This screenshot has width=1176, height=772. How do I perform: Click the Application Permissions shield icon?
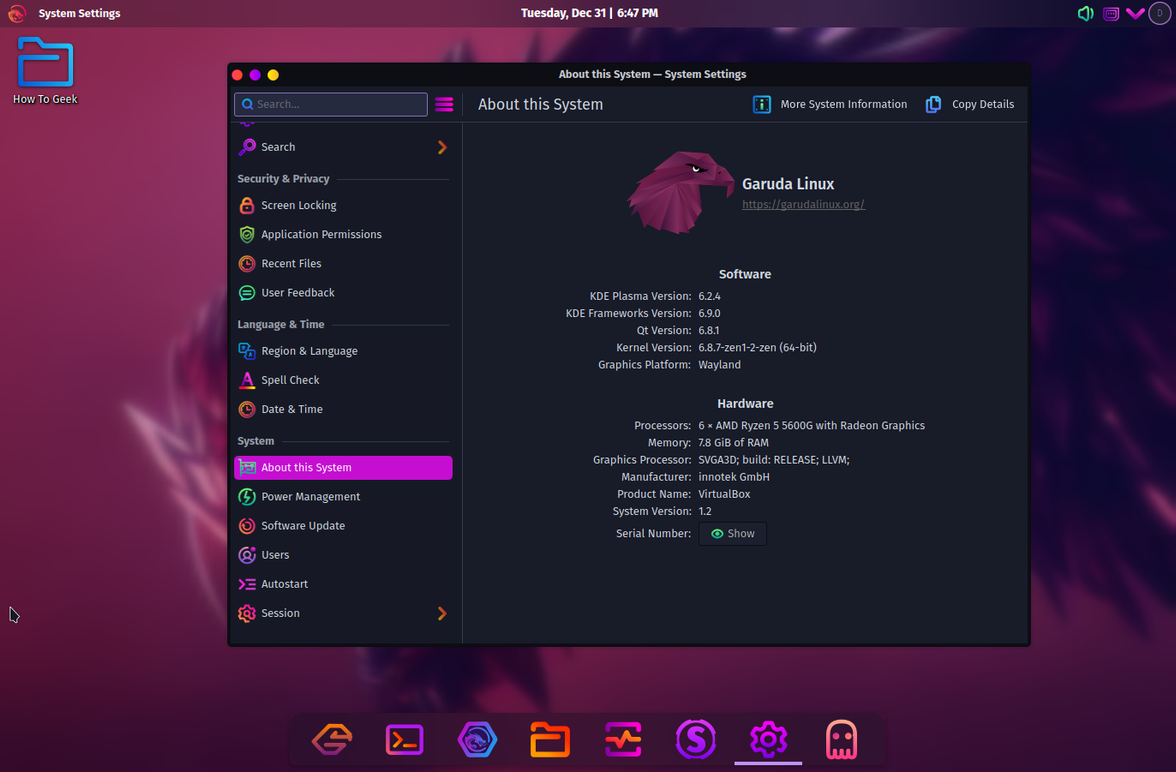tap(247, 234)
